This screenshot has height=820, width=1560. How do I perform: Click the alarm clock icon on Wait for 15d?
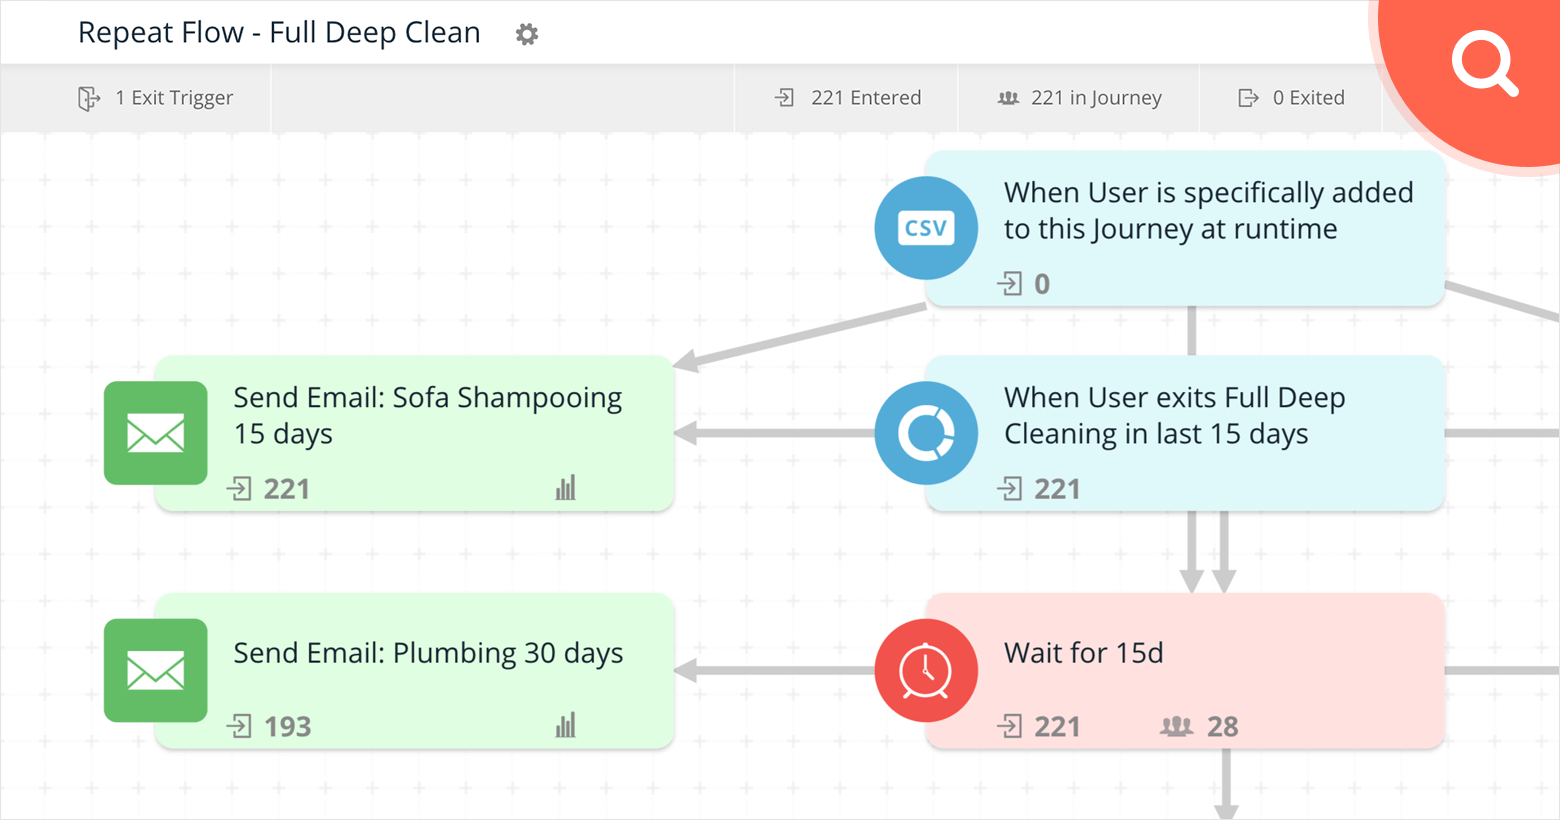point(926,670)
